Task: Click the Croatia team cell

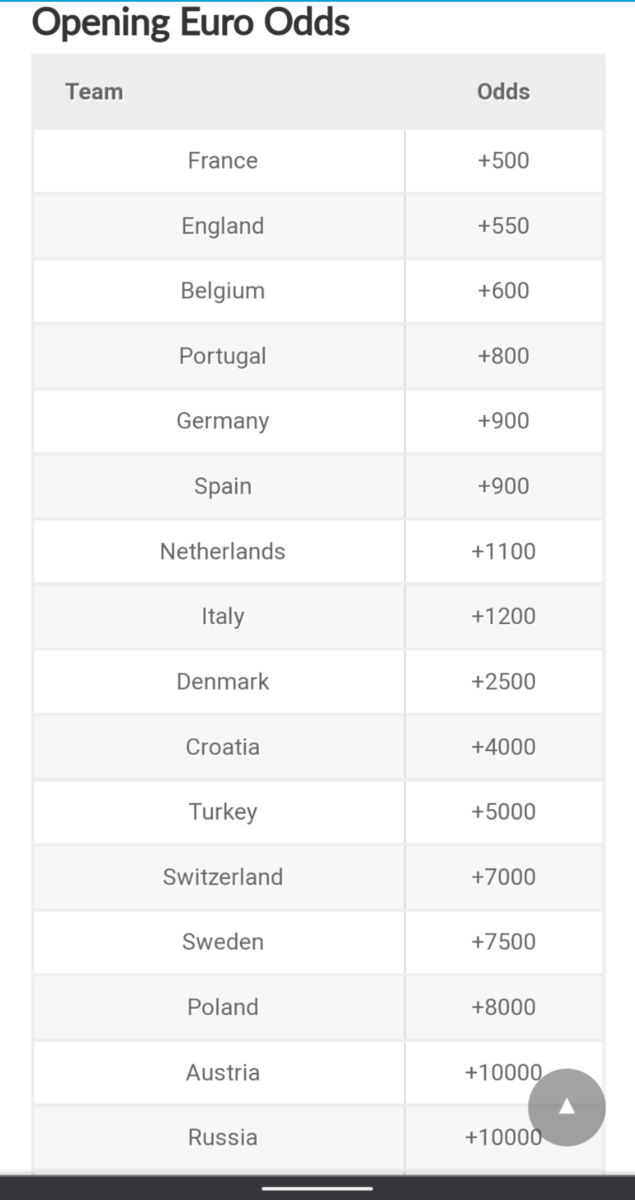Action: click(x=222, y=746)
